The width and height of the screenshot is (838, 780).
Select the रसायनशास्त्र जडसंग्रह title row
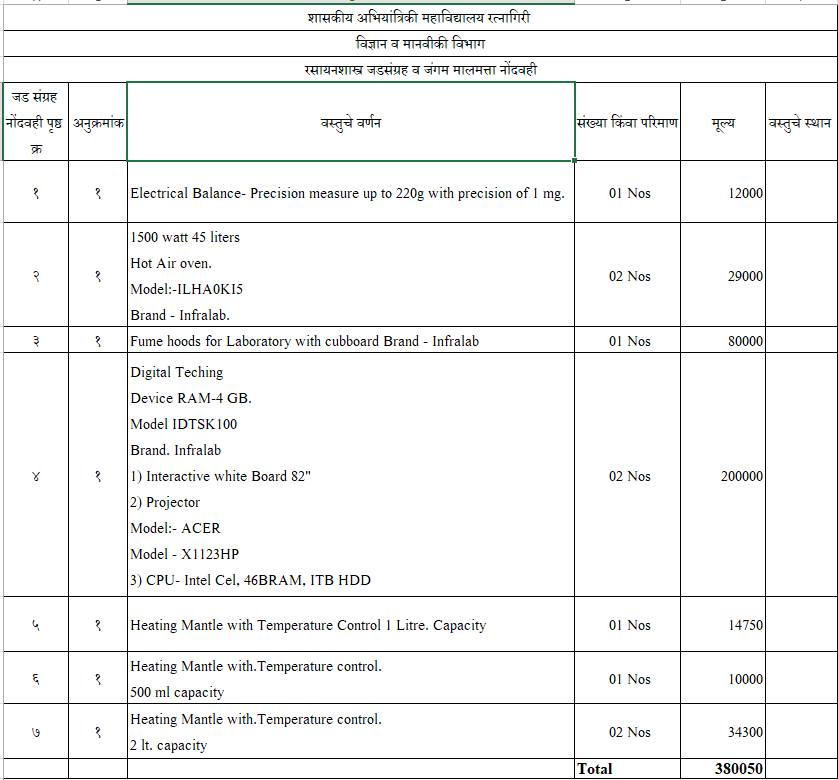pyautogui.click(x=419, y=70)
